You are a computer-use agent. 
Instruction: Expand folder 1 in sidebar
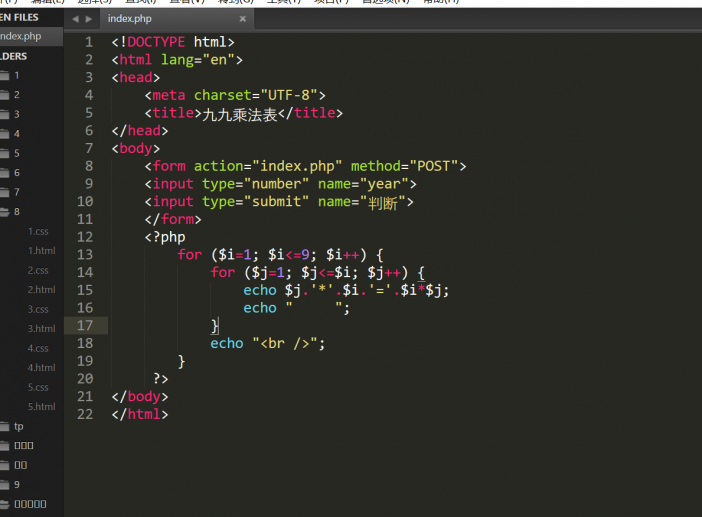point(17,75)
